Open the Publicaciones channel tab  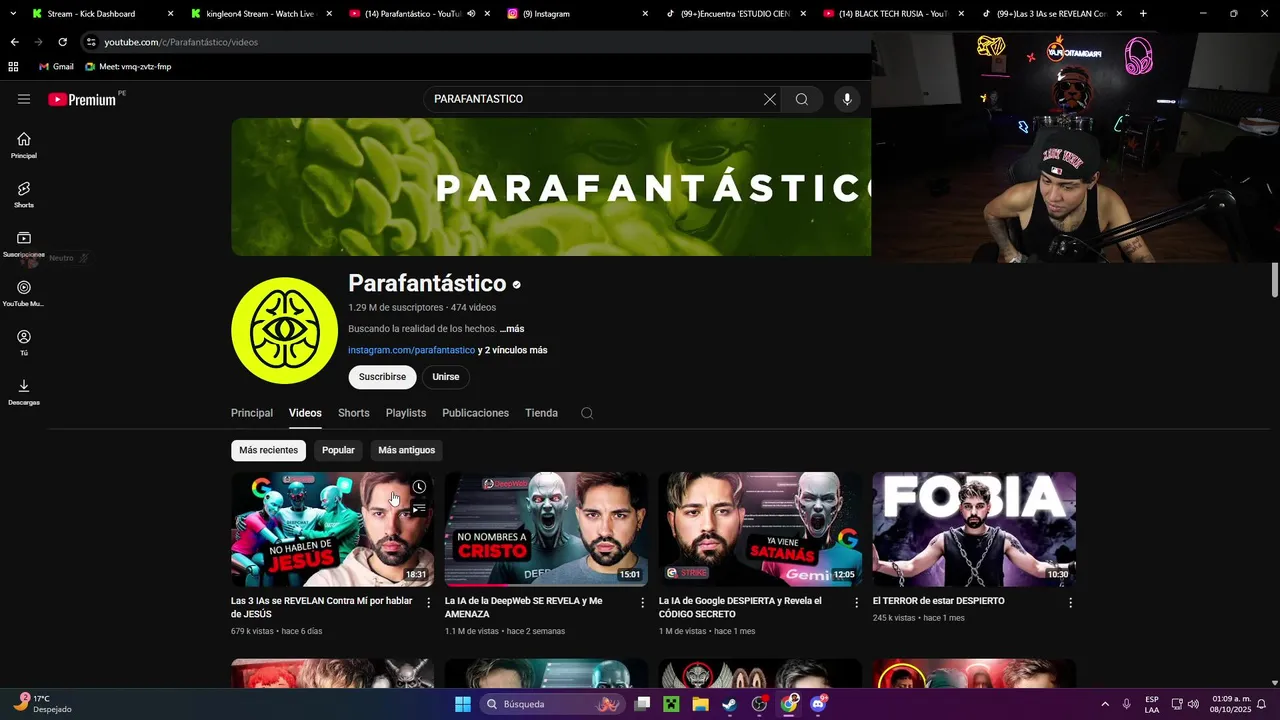[475, 413]
